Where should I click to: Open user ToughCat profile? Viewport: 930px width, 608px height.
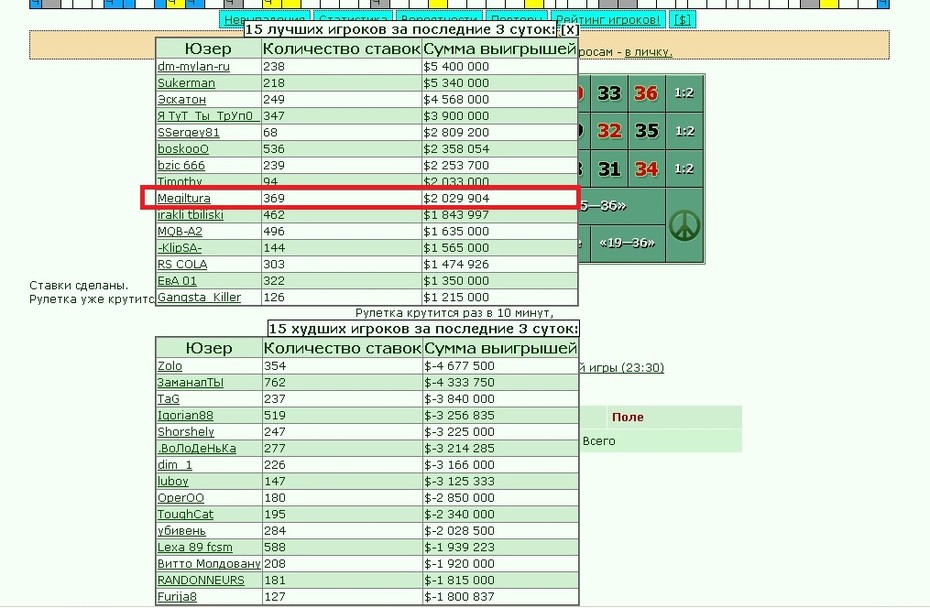pyautogui.click(x=185, y=514)
